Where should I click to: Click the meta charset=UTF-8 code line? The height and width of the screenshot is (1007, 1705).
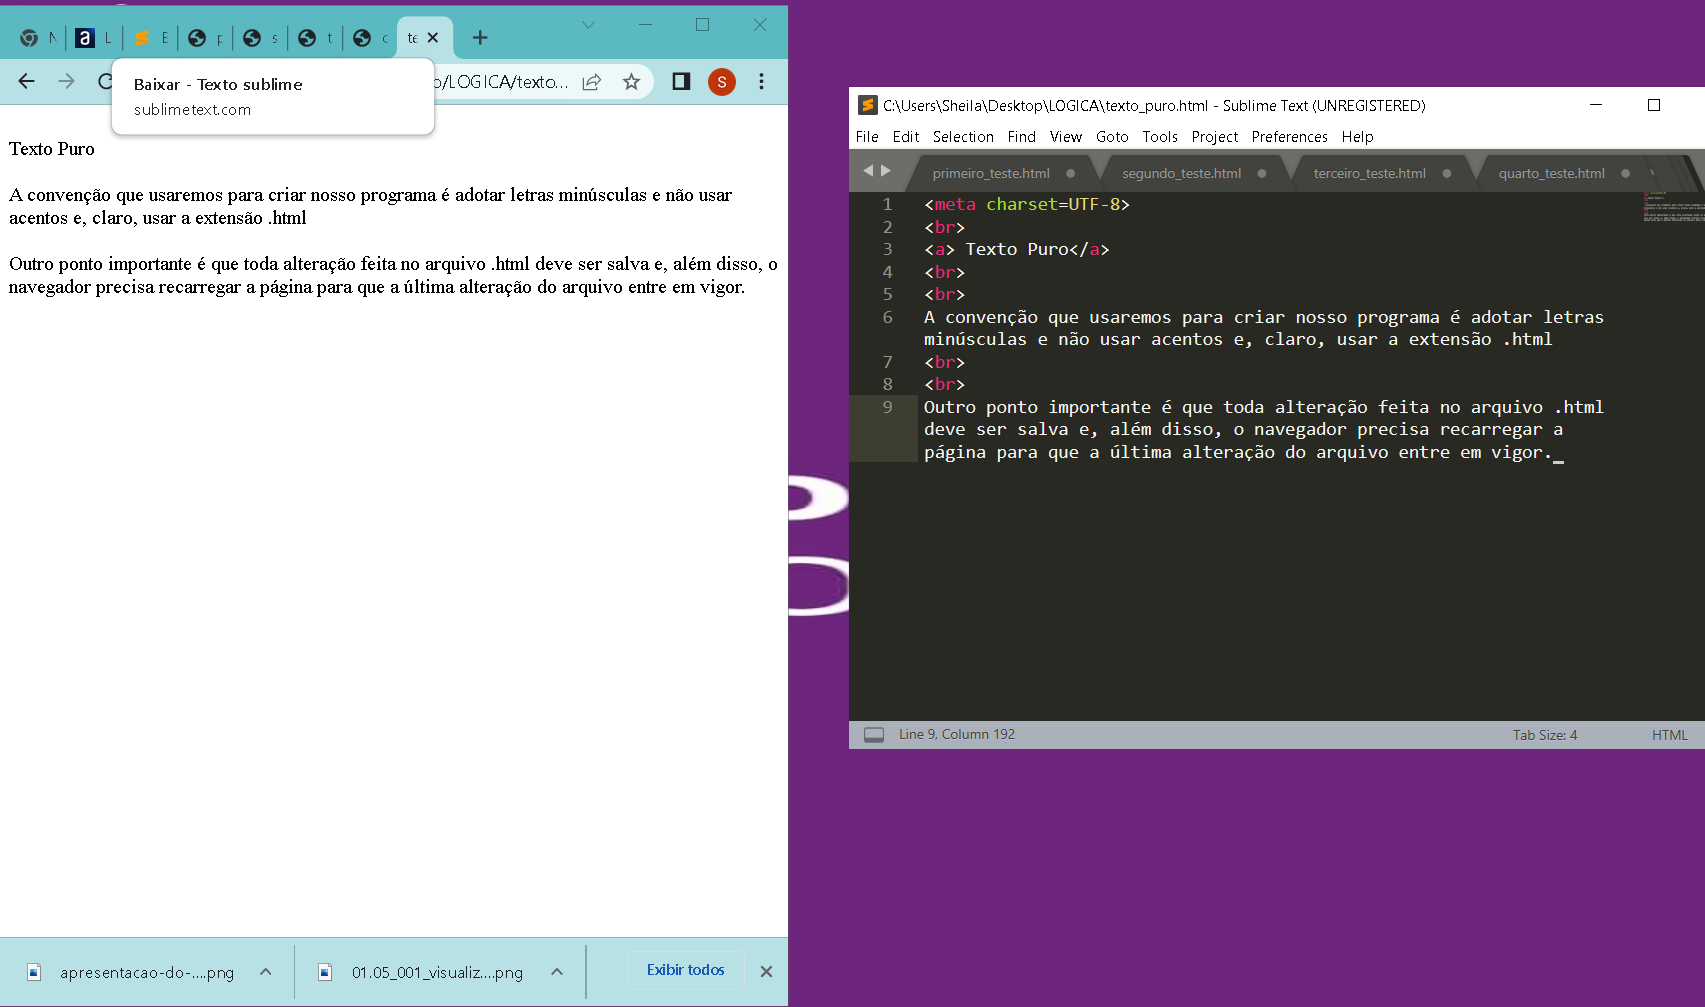coord(1027,204)
